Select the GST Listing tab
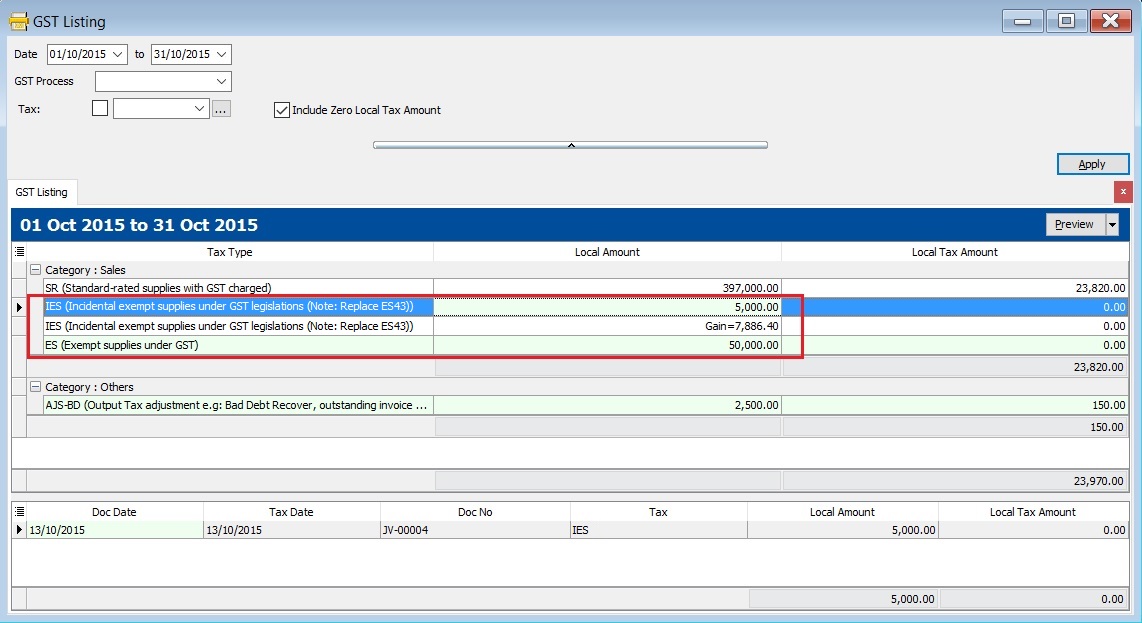Image resolution: width=1142 pixels, height=623 pixels. (42, 192)
